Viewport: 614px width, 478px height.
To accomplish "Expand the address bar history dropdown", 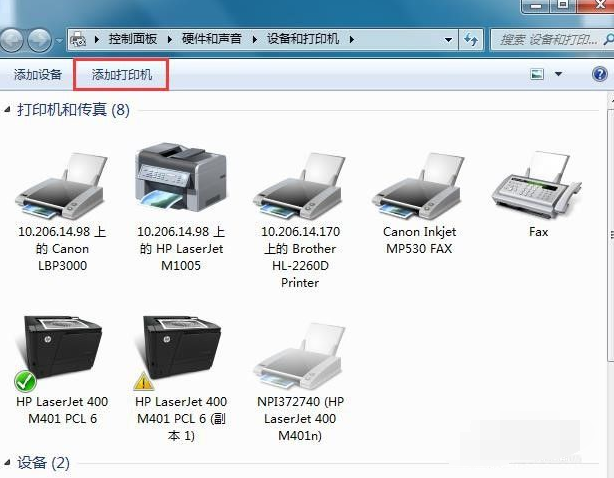I will coord(446,40).
